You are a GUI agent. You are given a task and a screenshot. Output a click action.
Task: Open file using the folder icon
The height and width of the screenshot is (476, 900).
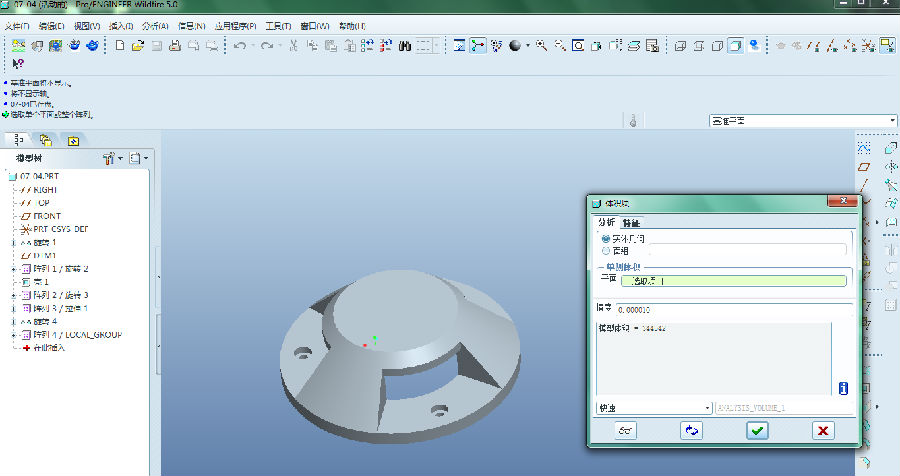138,46
